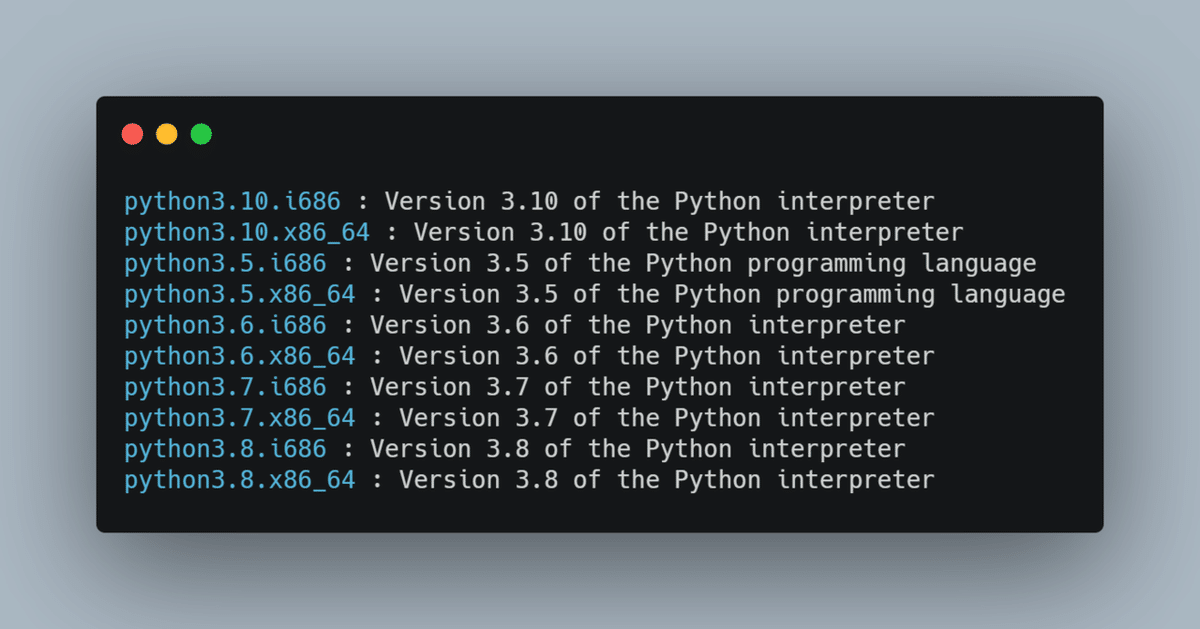Click the python3.5.i686 package name
1200x629 pixels.
coord(225,264)
